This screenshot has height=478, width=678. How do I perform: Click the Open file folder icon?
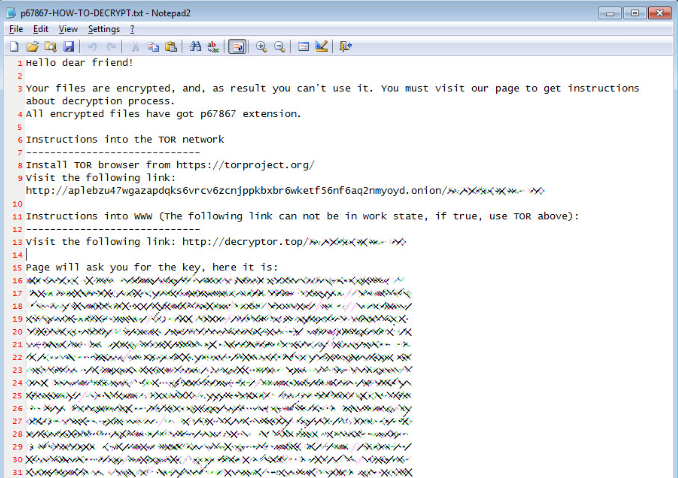[32, 46]
